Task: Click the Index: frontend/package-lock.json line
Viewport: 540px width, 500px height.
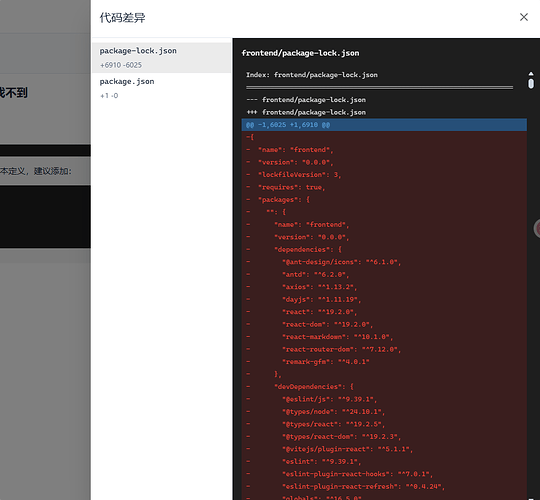Action: pos(312,75)
